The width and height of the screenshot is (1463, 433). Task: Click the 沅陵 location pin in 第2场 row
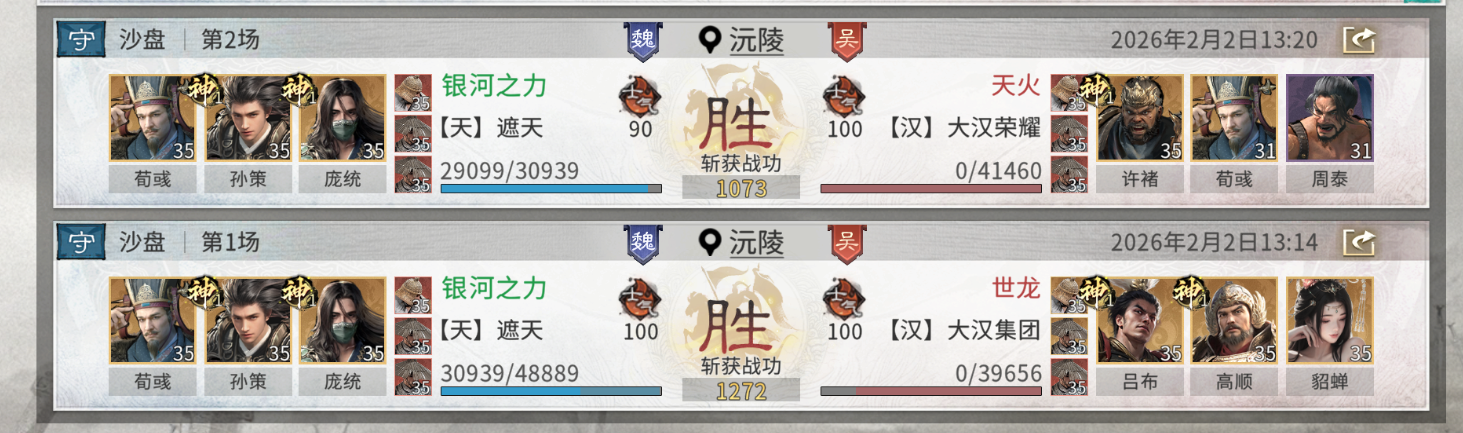[x=710, y=41]
